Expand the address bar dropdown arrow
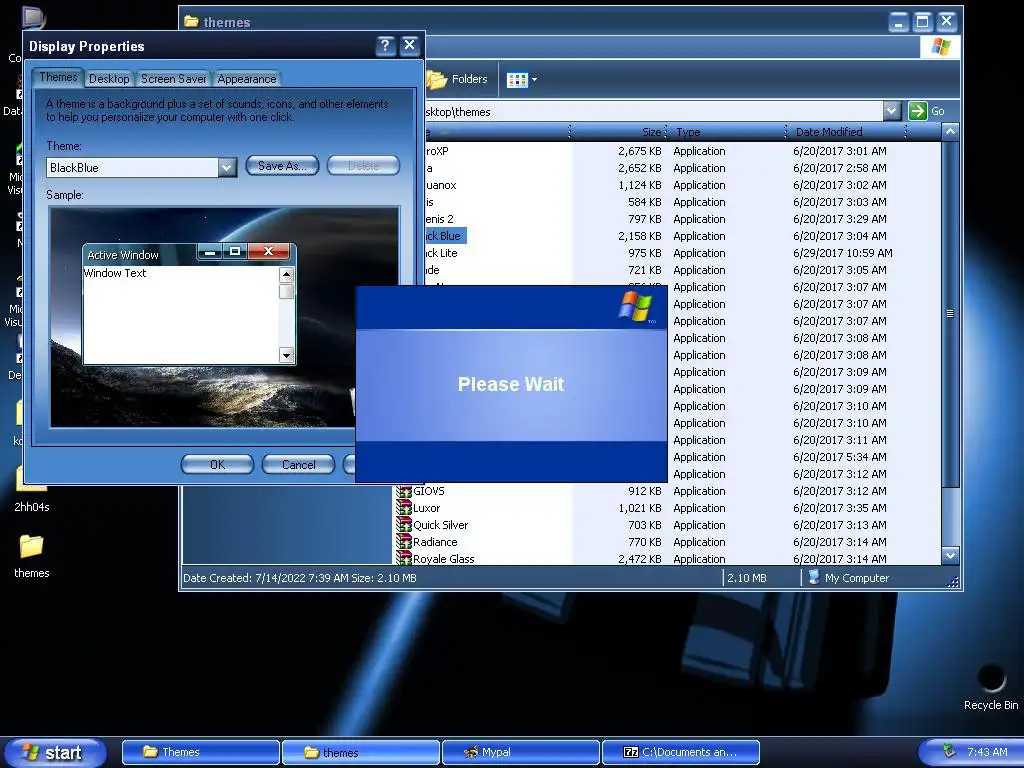The image size is (1024, 768). pos(891,111)
